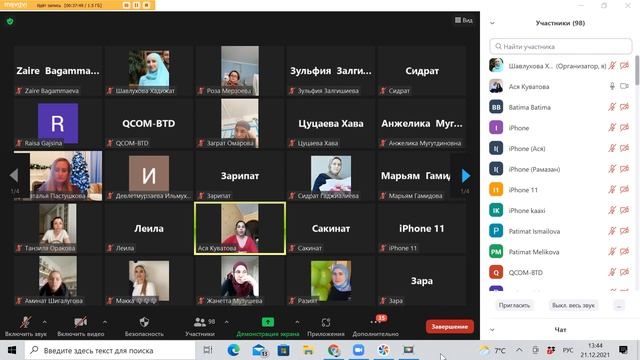Unmute Batima Batima microphone icon

coord(612,107)
